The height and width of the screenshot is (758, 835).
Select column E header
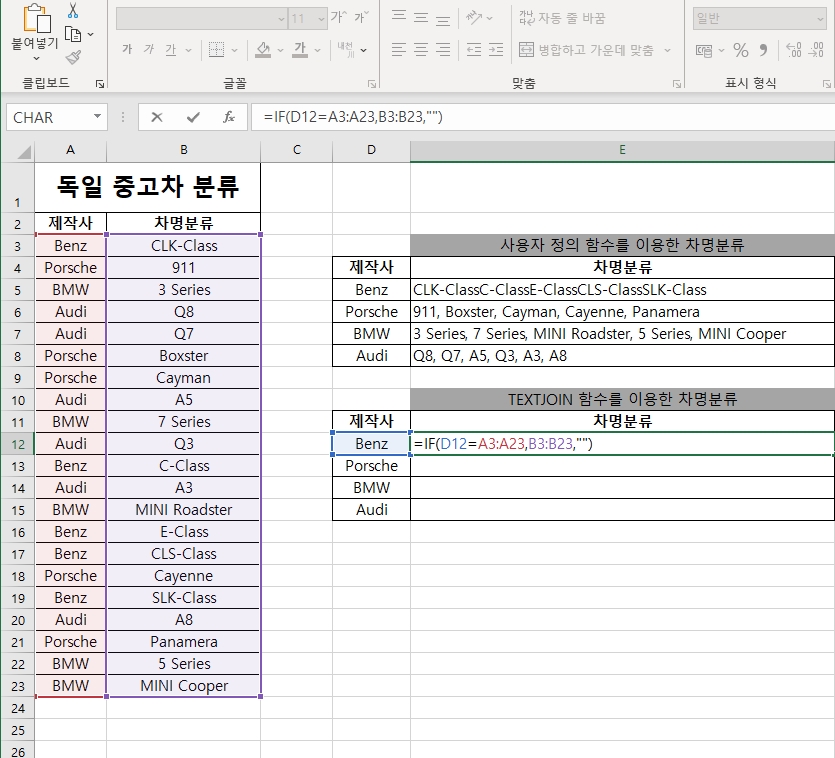pyautogui.click(x=622, y=150)
